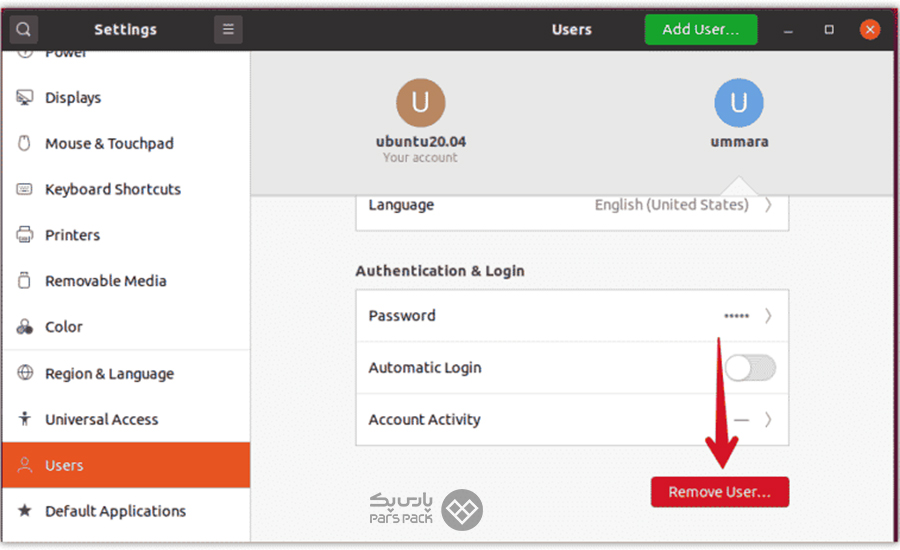Screen dimensions: 900x550
Task: Toggle the Automatic Login switch
Action: (750, 367)
